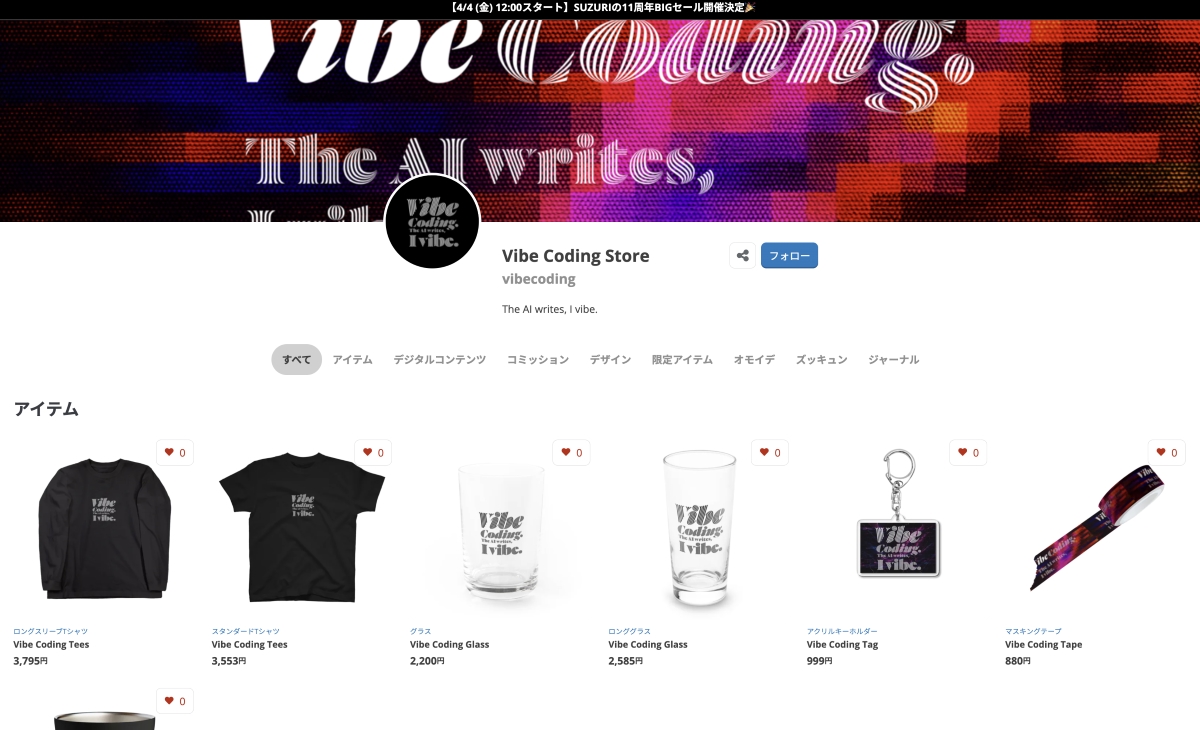Click the heart on the black tumbler item

coord(175,701)
